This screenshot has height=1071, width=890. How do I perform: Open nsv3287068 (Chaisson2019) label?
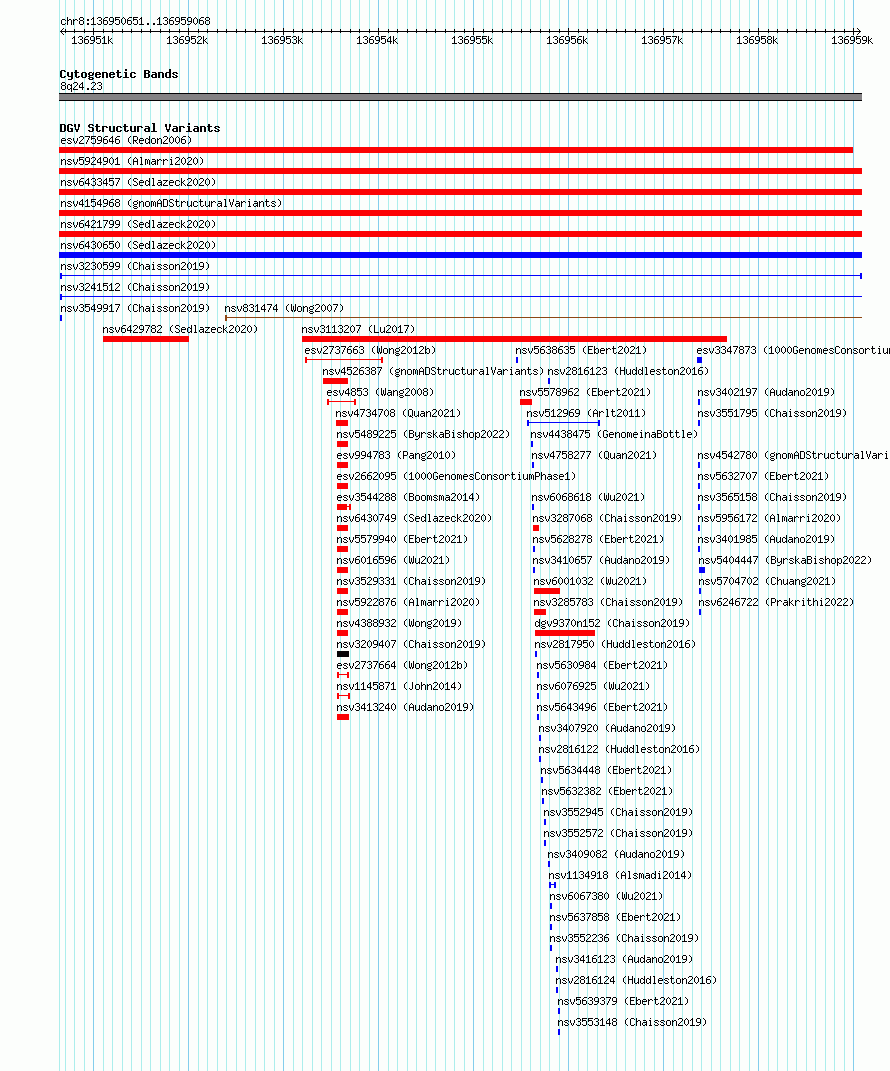pos(607,518)
